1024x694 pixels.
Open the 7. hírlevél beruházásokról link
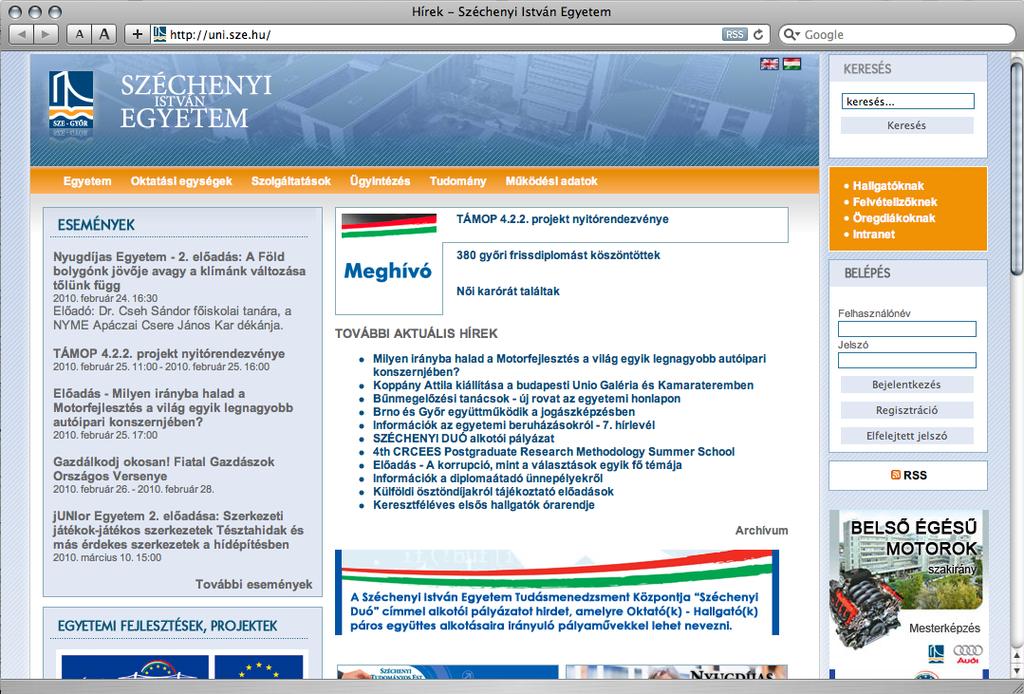[513, 425]
